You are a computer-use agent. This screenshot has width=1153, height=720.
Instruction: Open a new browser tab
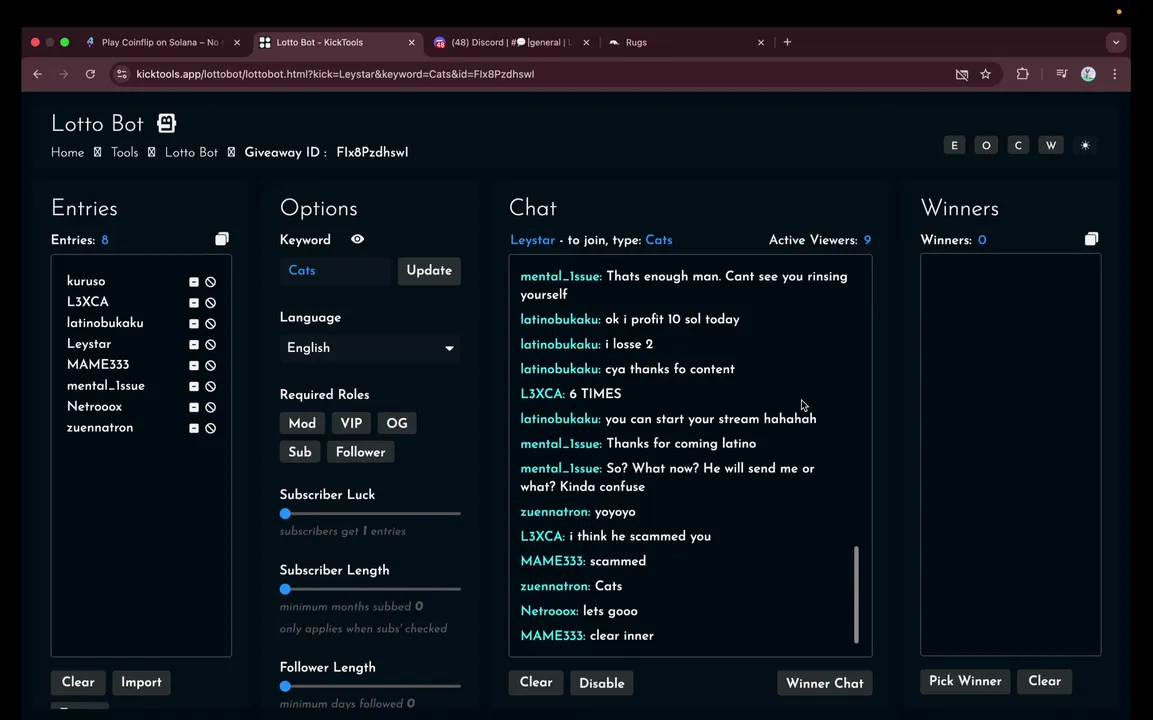pyautogui.click(x=788, y=43)
